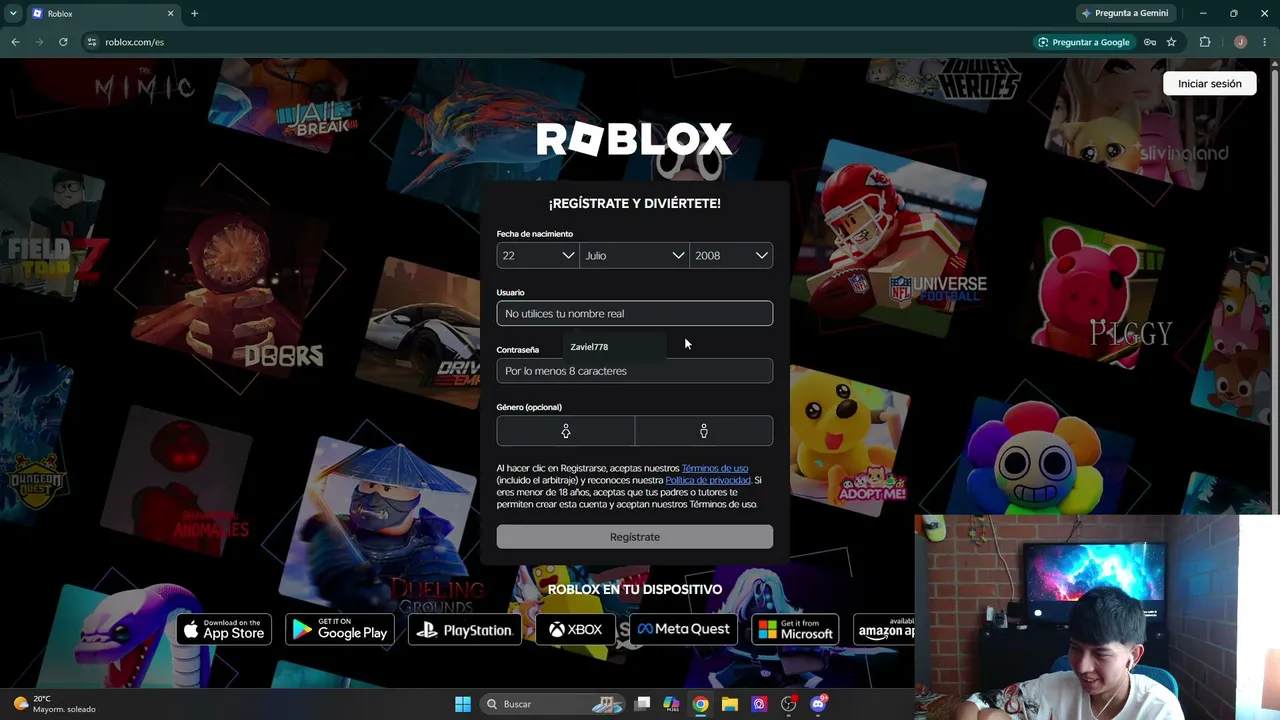Open the weather widget showing 20°C
Viewport: 1280px width, 720px height.
(56, 704)
